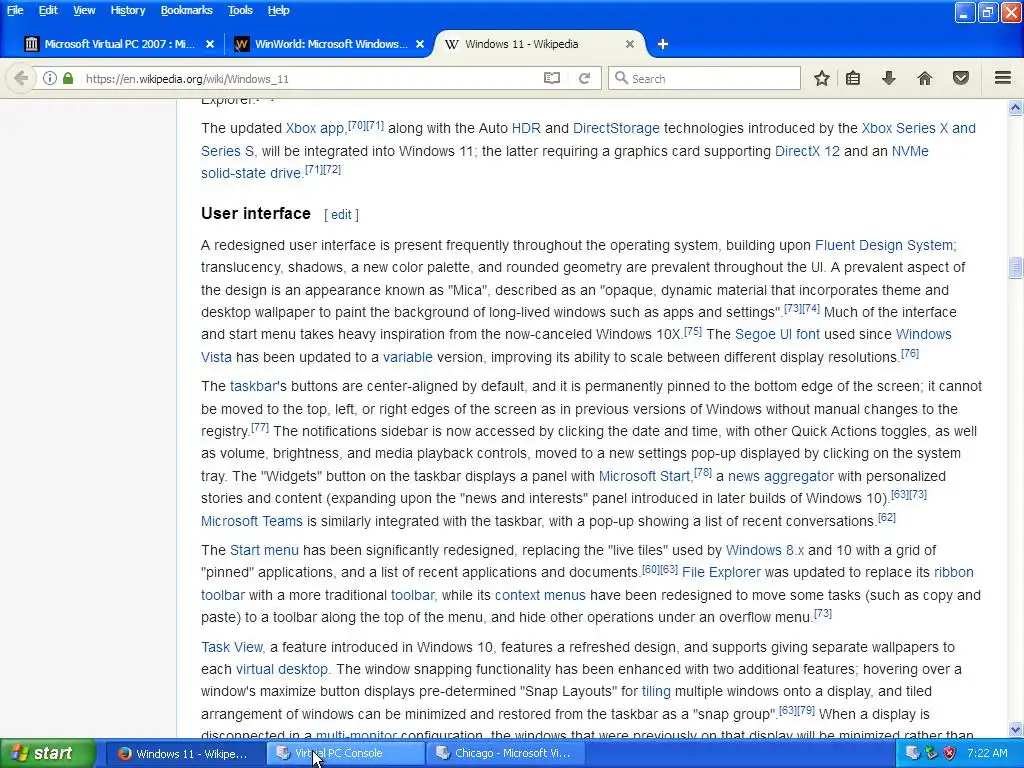Follow the DirectStorage link
The height and width of the screenshot is (768, 1024).
pyautogui.click(x=616, y=129)
